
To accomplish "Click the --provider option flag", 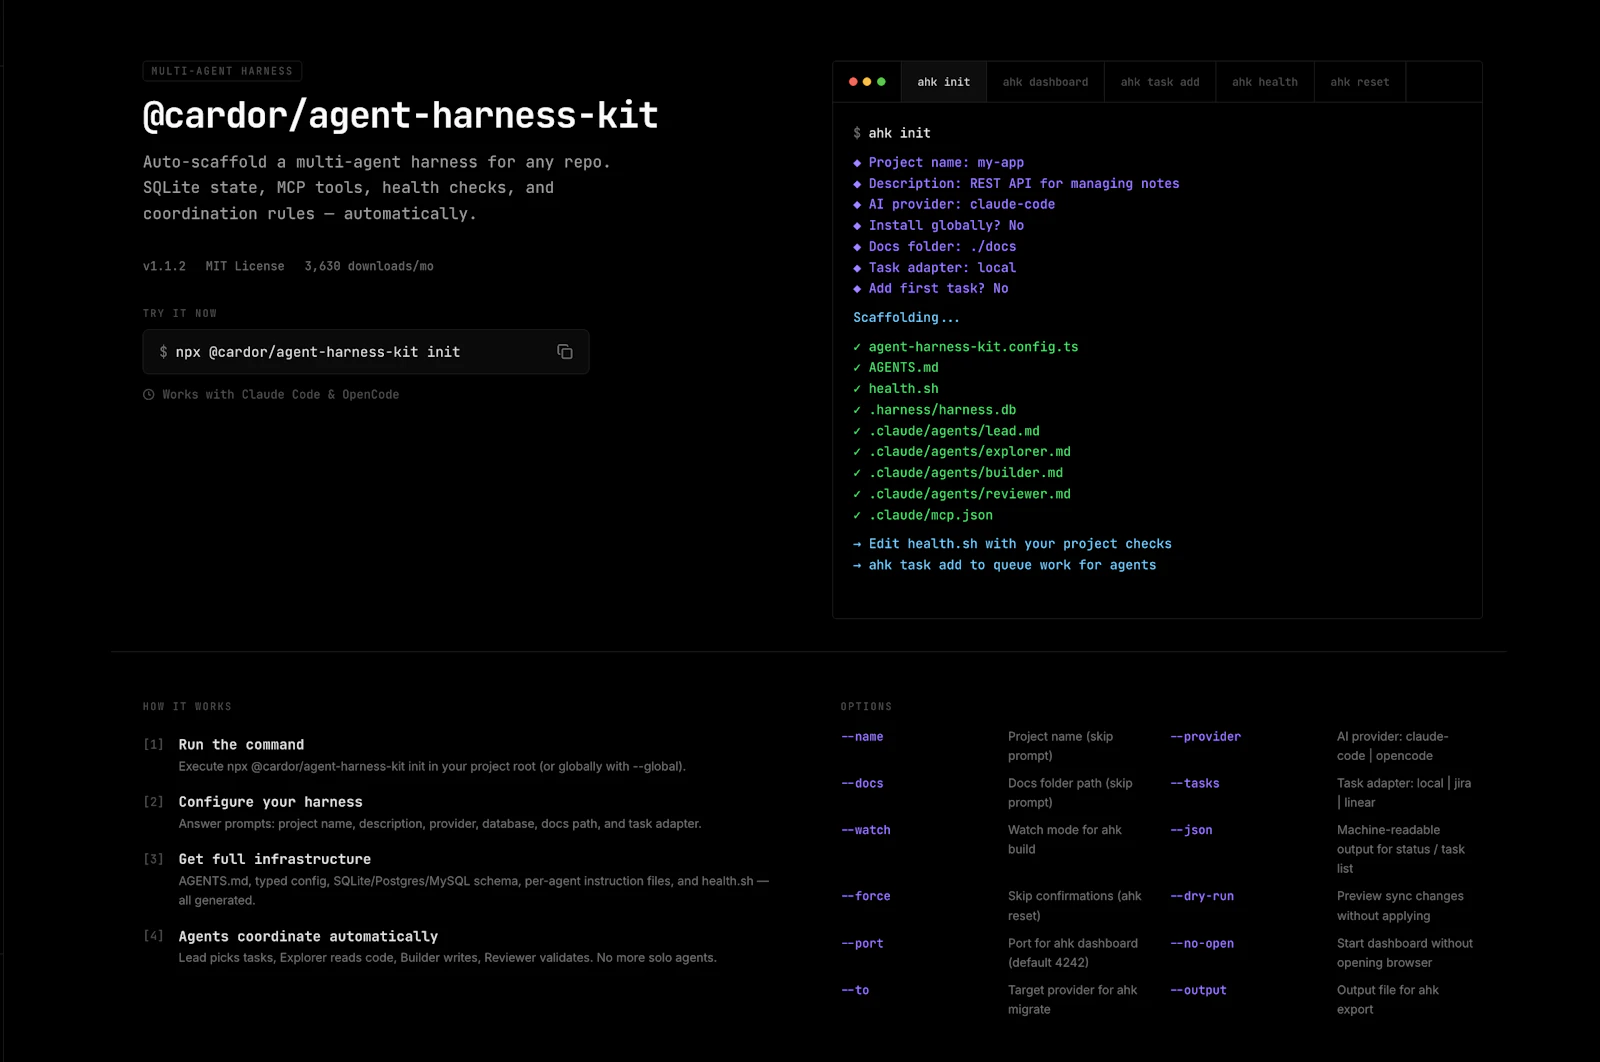I will tap(1206, 737).
